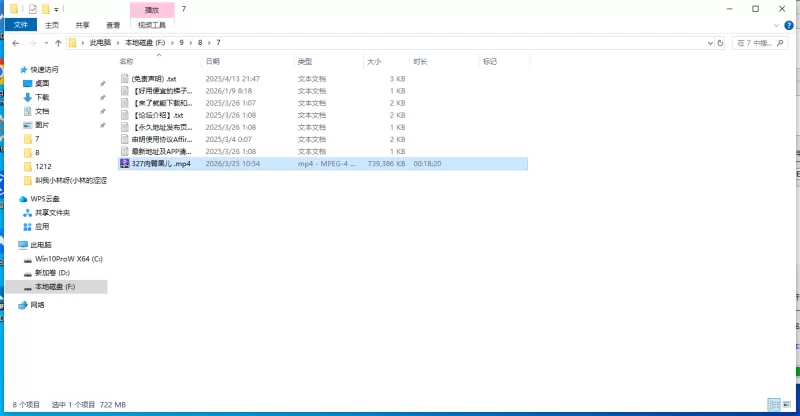This screenshot has height=416, width=800.
Task: Sort by the 名称 column header
Action: (x=126, y=61)
